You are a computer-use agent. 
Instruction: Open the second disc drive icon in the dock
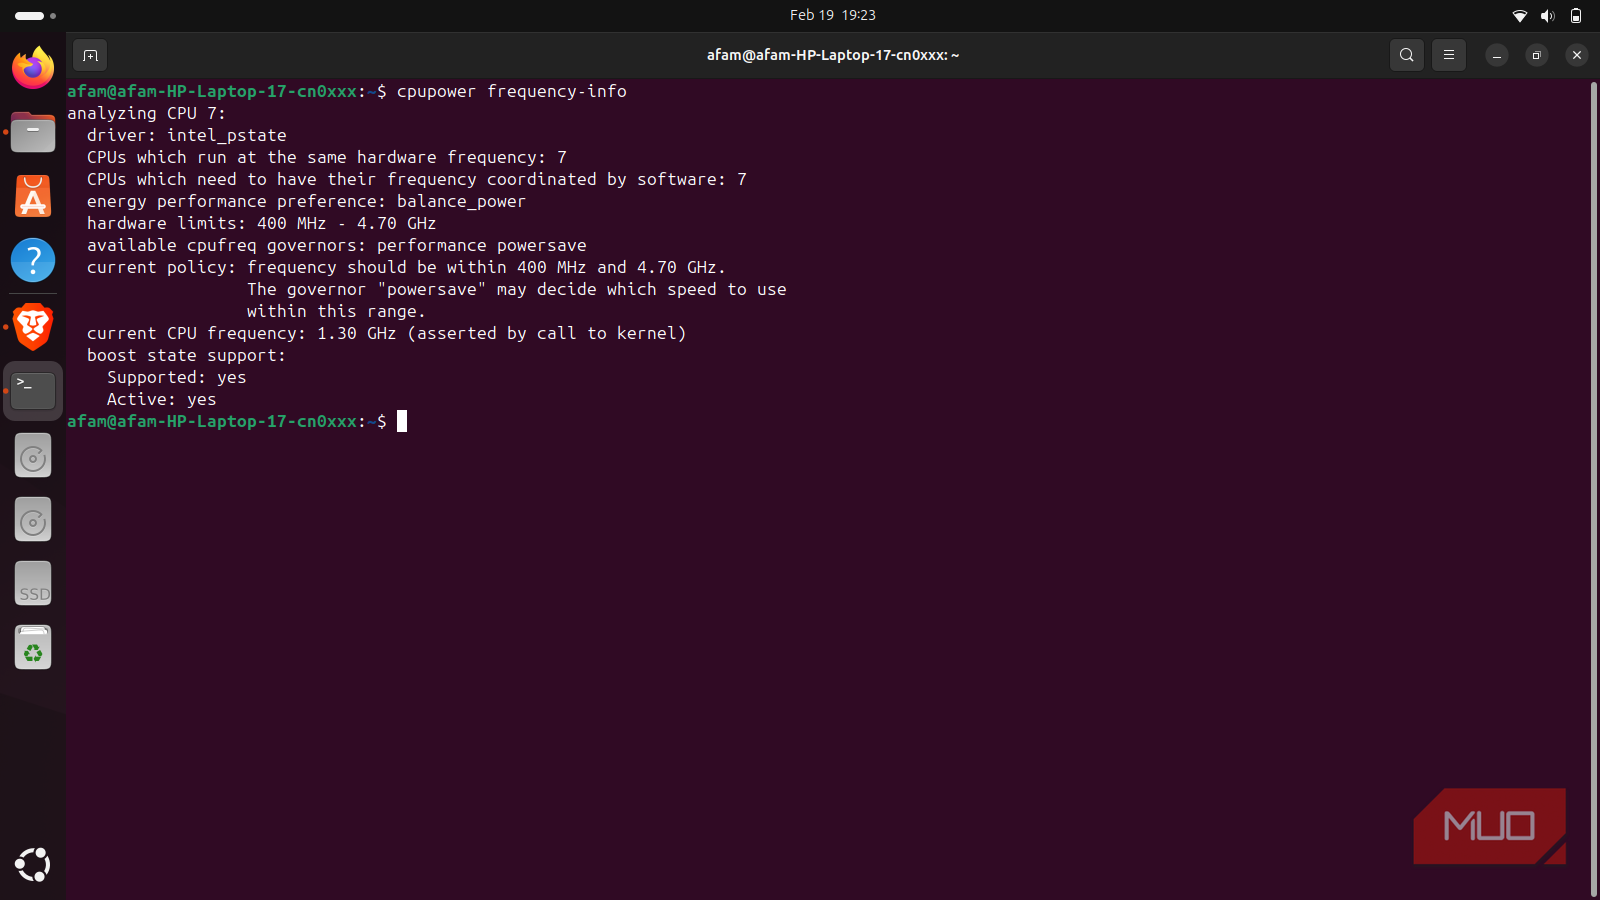tap(33, 520)
